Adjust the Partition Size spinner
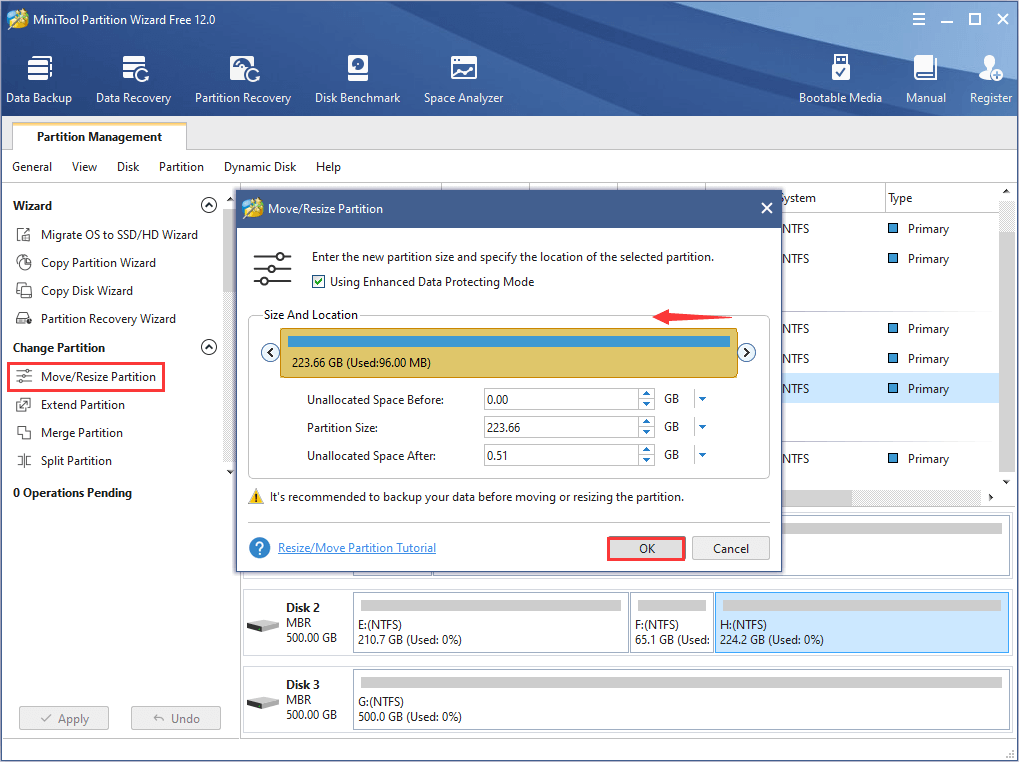 coord(646,427)
